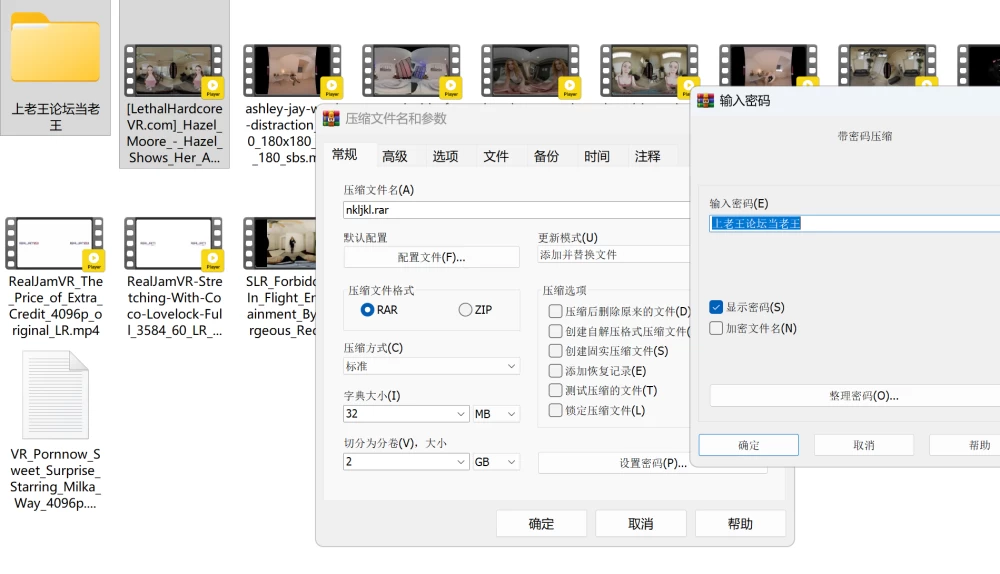
Task: Open 字典大小 value dropdown showing 32
Action: coord(406,414)
